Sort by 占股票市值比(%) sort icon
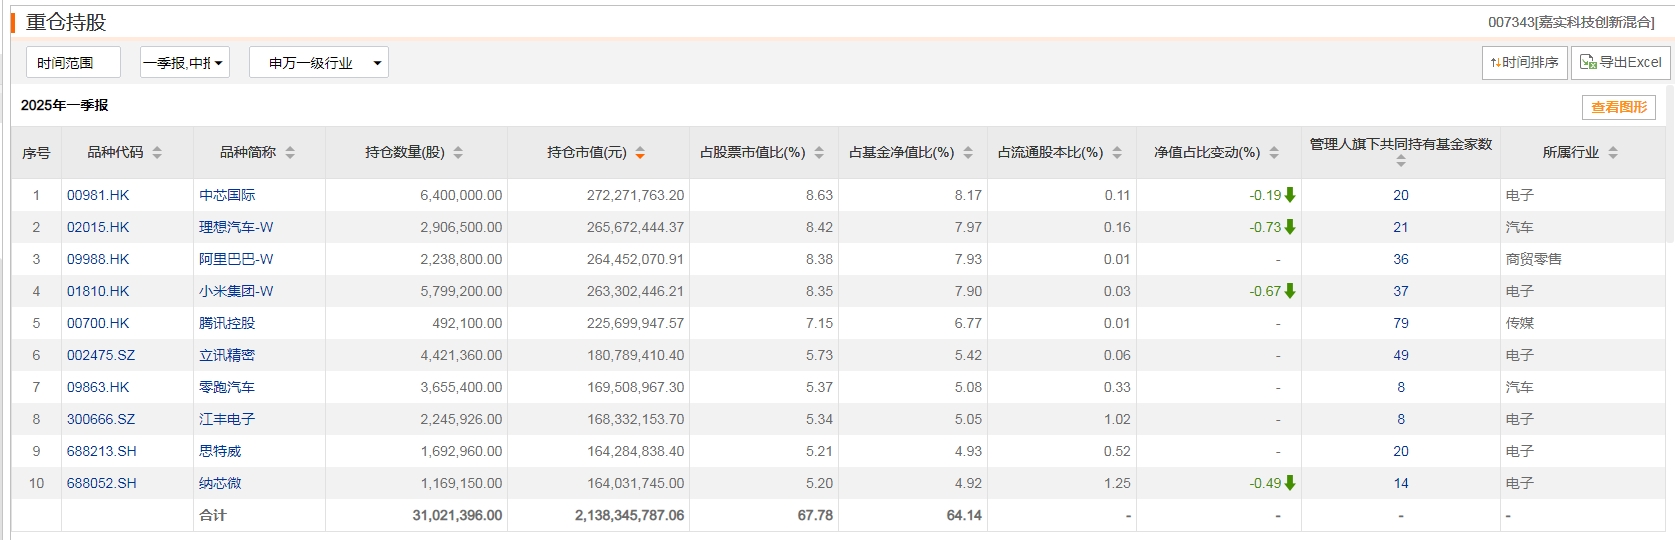 click(819, 153)
